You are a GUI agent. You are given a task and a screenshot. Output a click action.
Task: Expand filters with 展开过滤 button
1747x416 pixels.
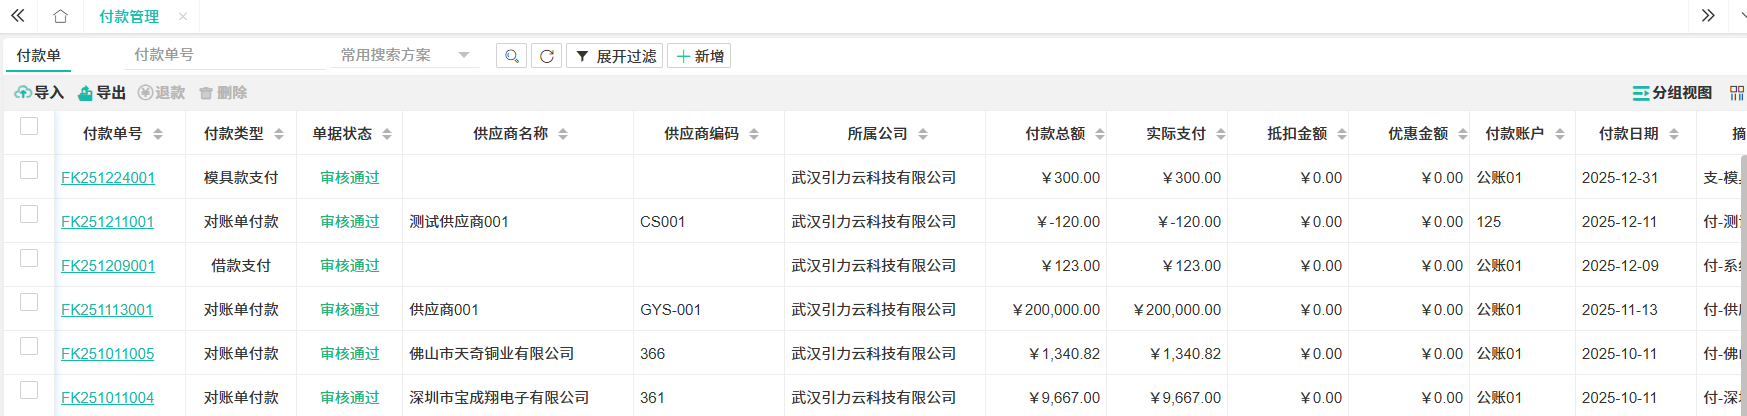[x=614, y=56]
